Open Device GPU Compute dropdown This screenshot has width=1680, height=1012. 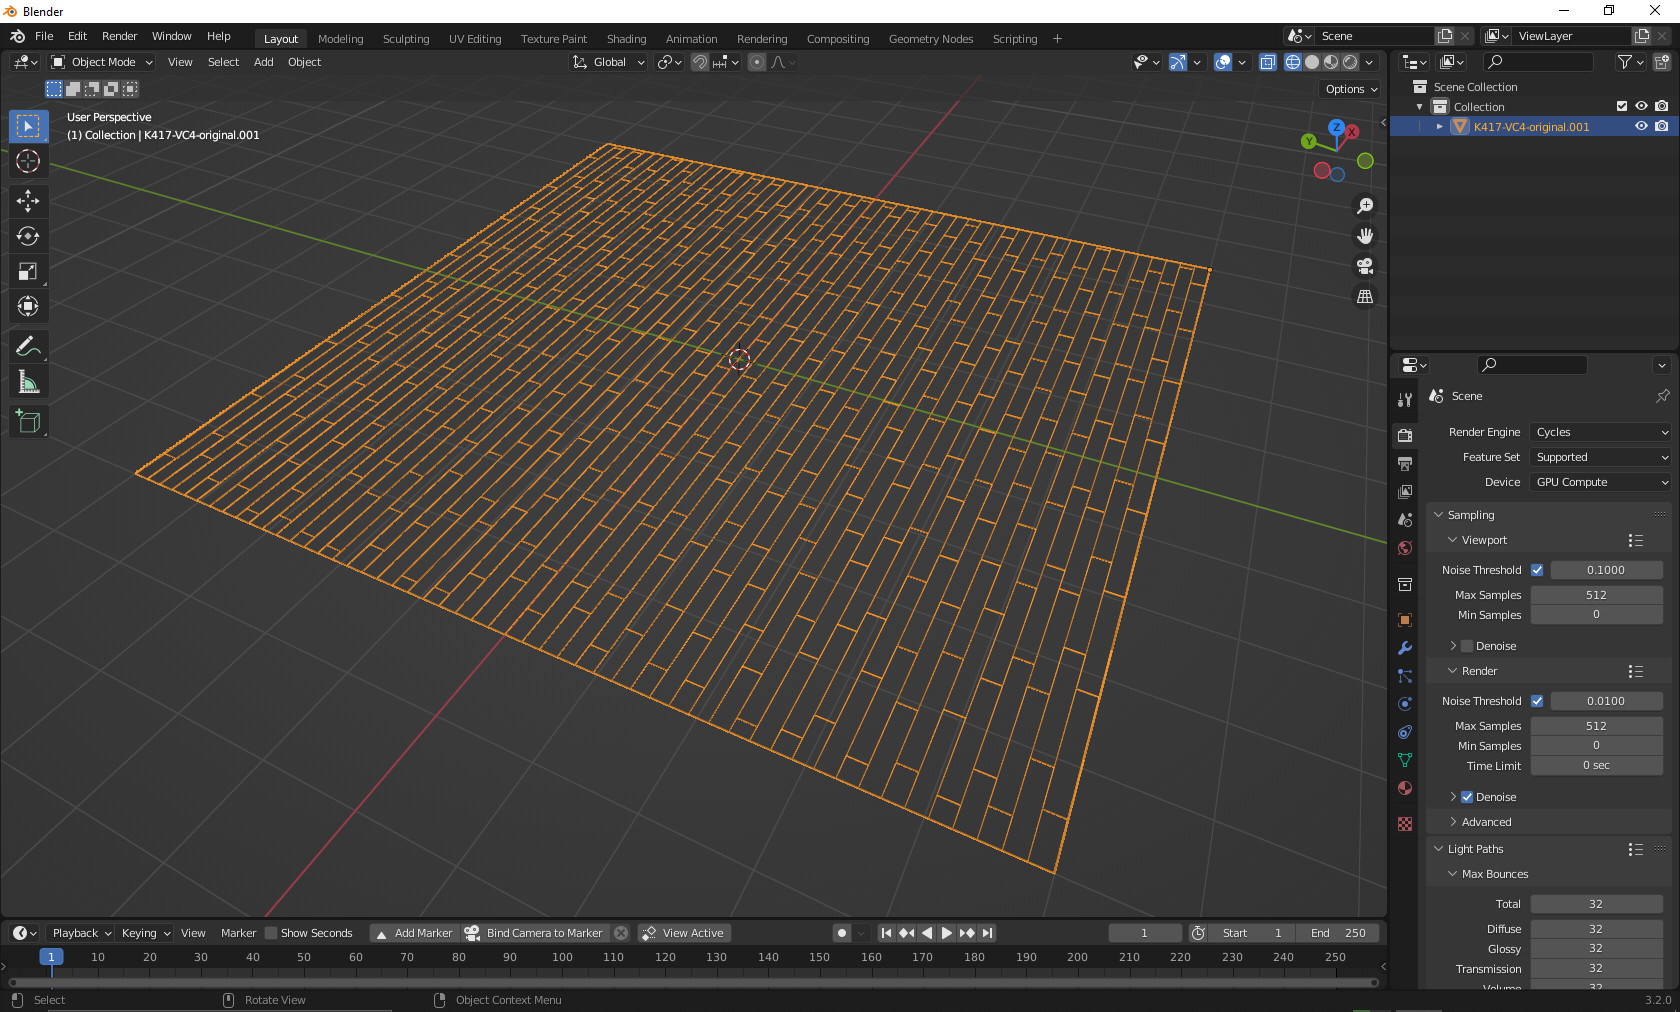[x=1600, y=482]
